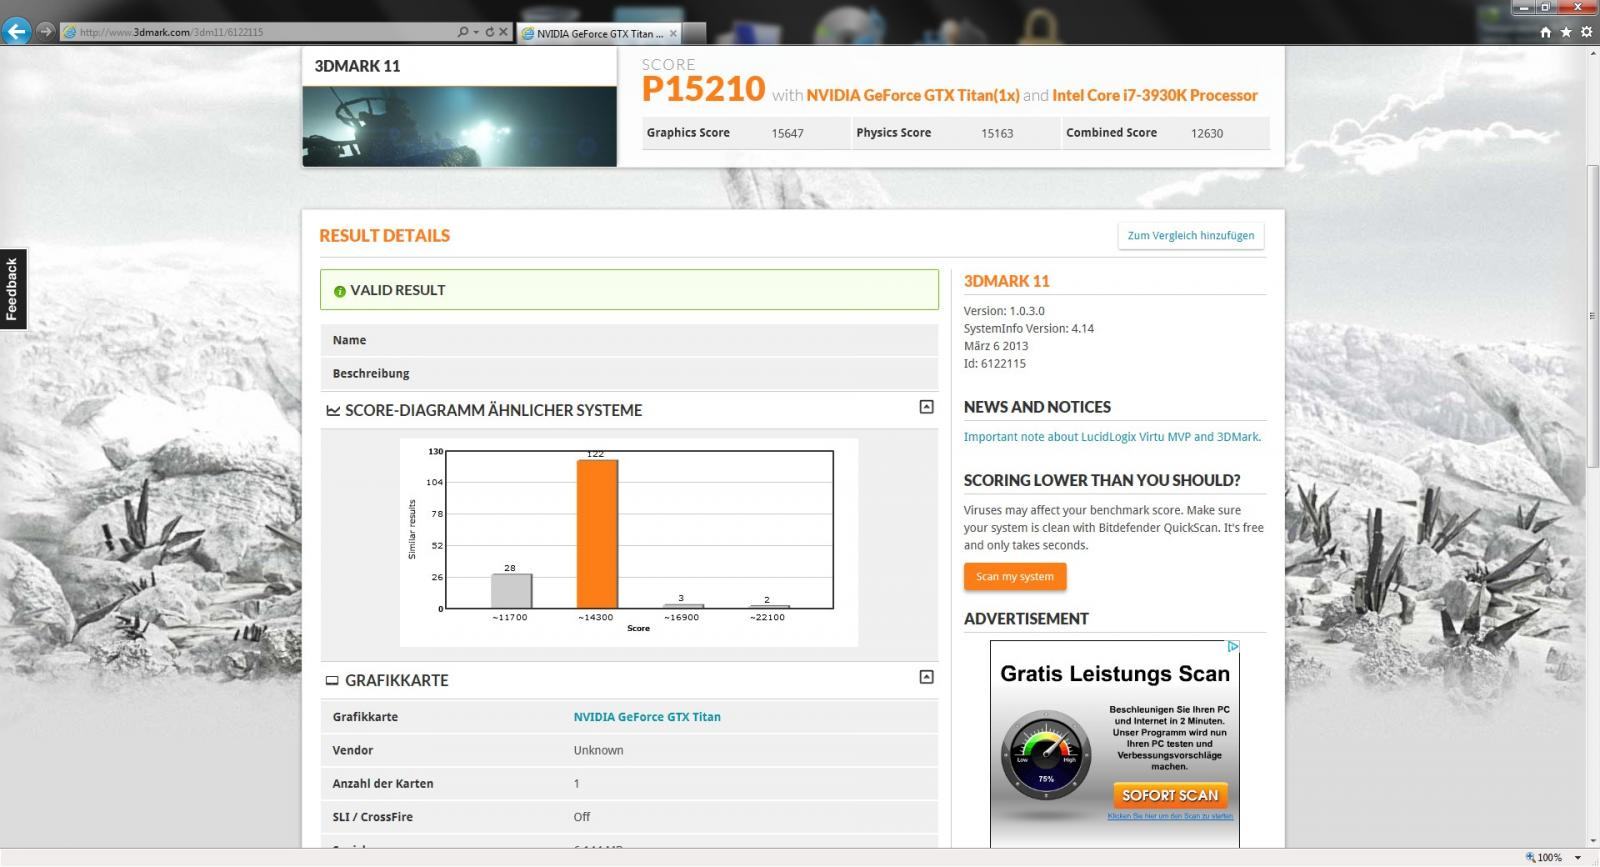Click Combined Score value 12630

tap(1207, 133)
